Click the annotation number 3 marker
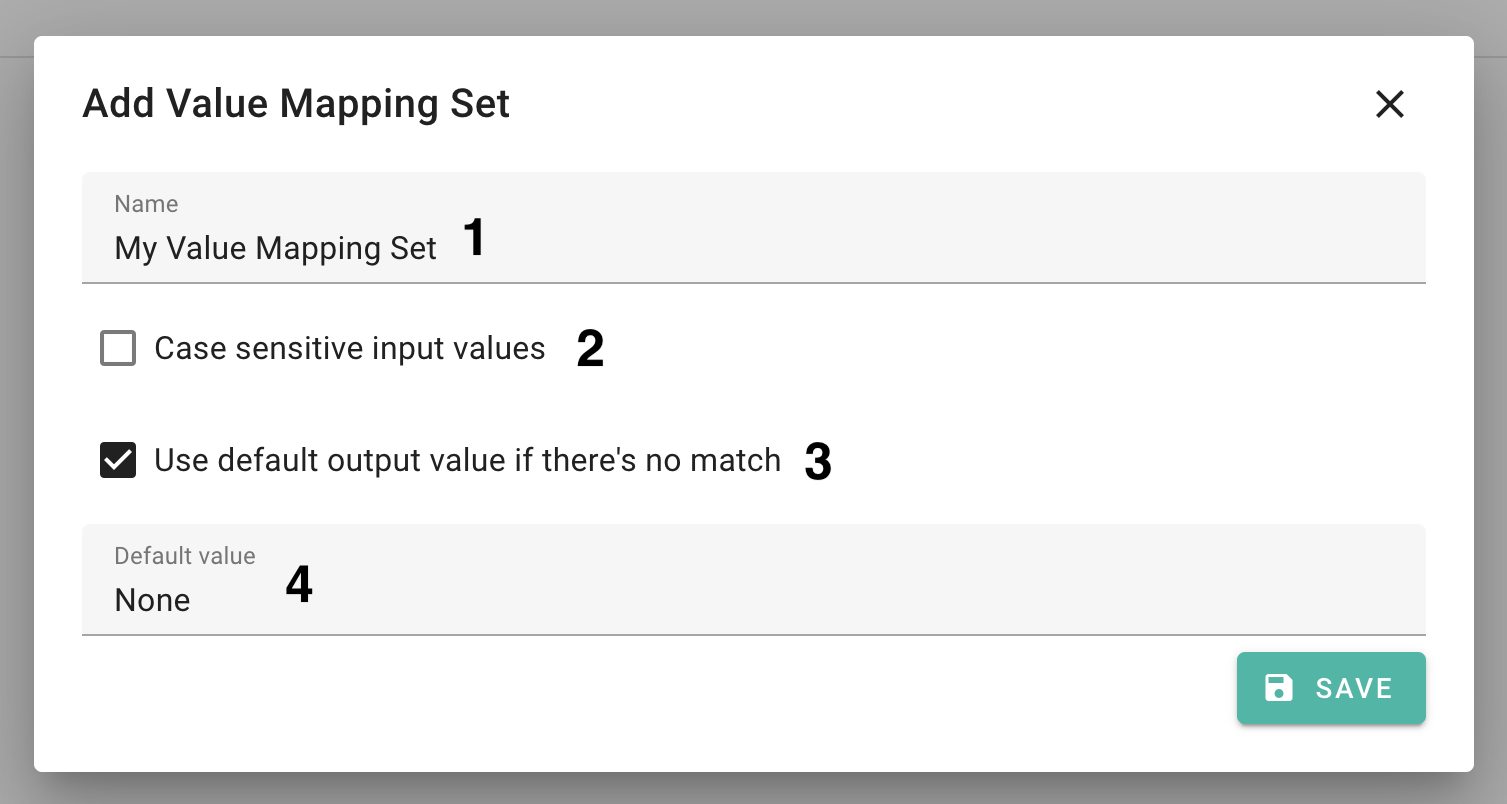Image resolution: width=1507 pixels, height=804 pixels. (818, 462)
